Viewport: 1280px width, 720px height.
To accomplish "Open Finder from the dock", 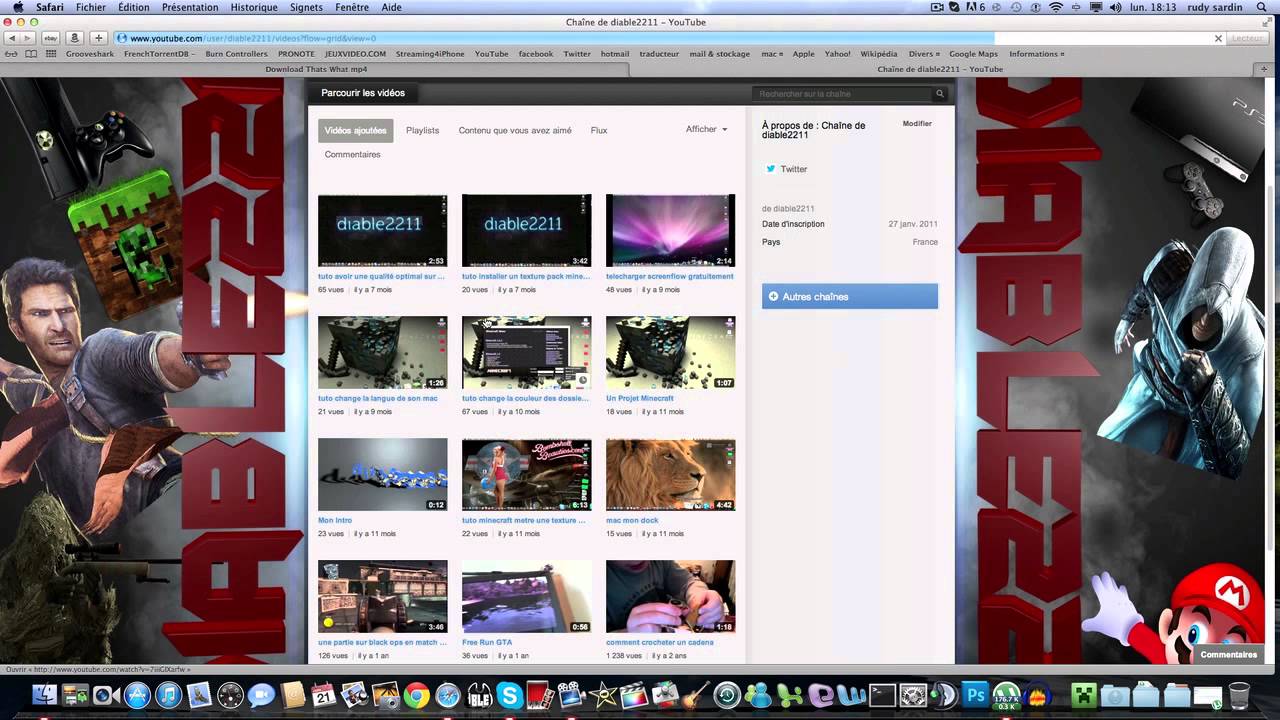I will (45, 694).
